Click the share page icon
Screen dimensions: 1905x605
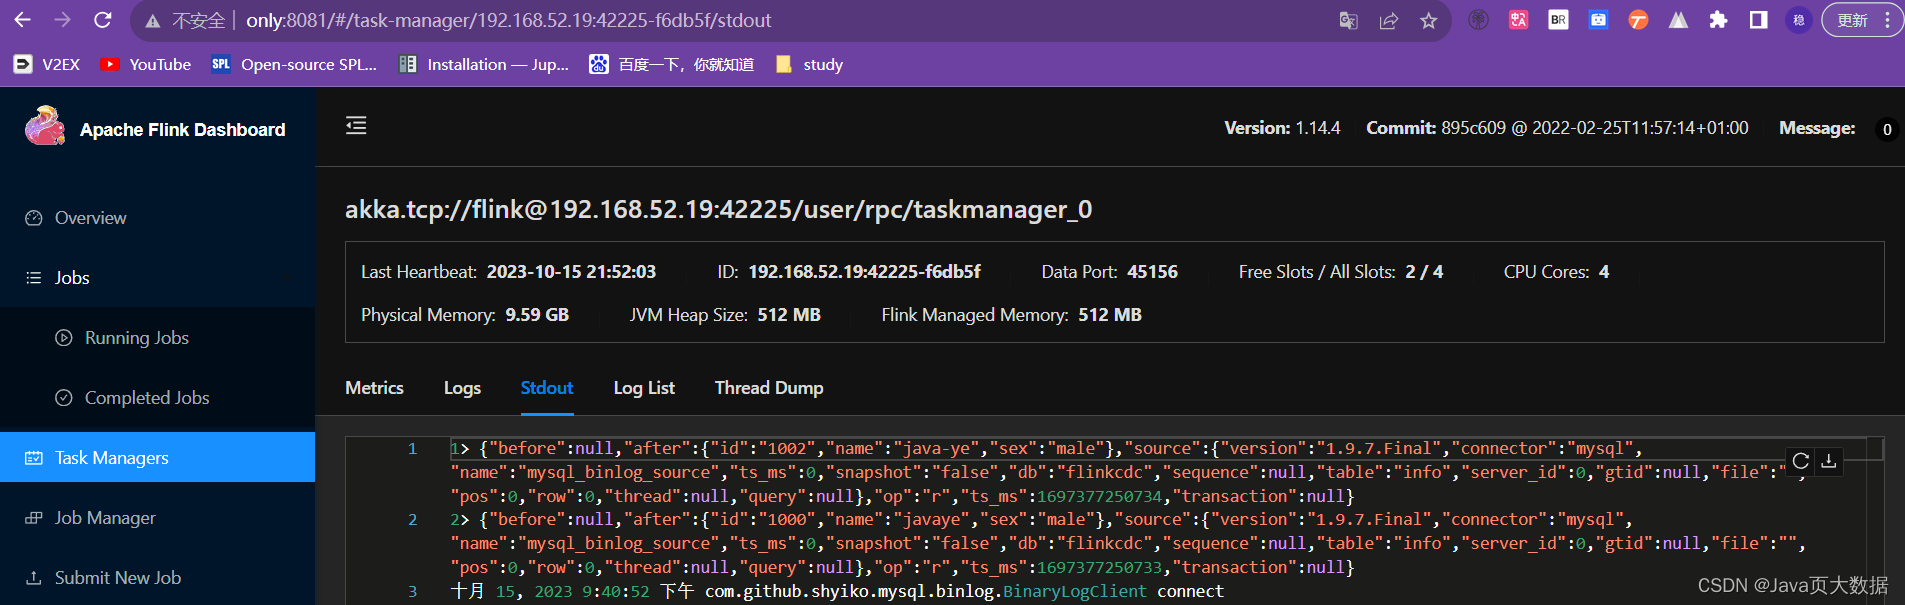[1389, 20]
